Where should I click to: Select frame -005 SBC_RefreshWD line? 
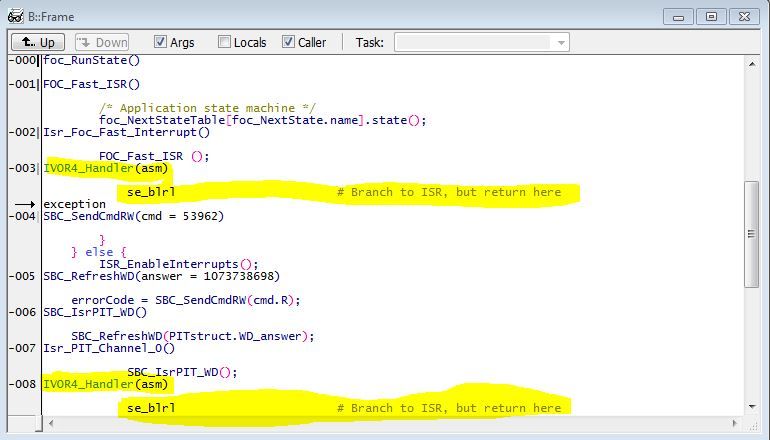point(162,276)
